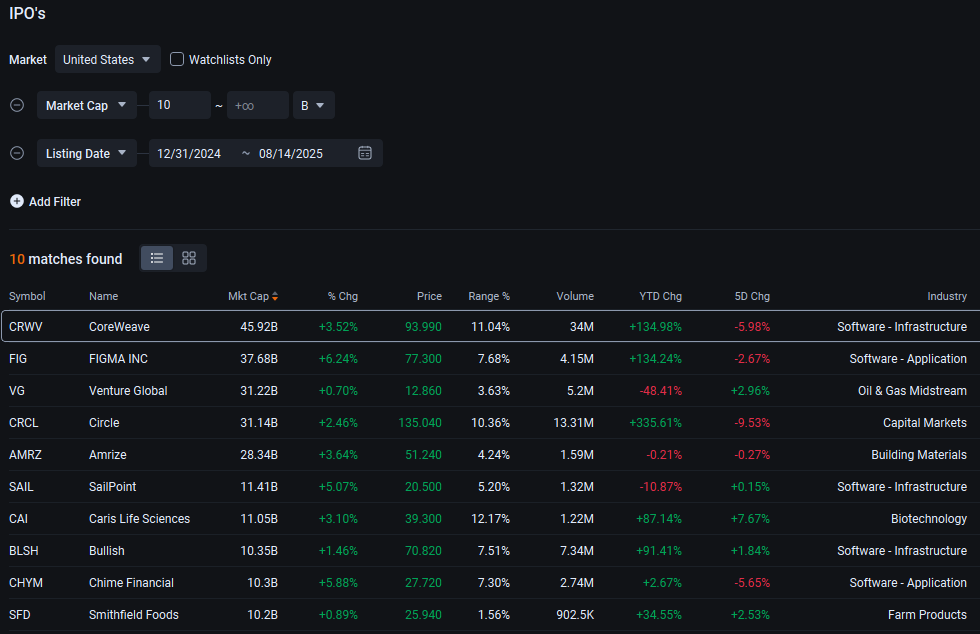Click the Add Filter plus icon
Viewport: 980px width, 634px height.
17,201
